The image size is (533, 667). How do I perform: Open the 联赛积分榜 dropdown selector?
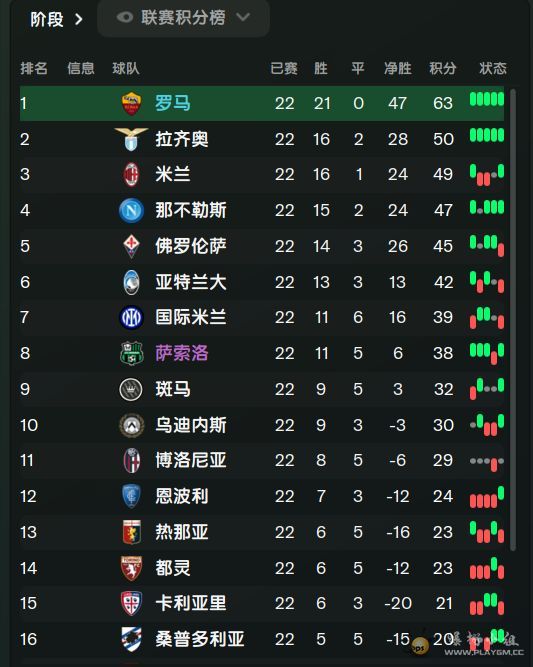click(183, 18)
